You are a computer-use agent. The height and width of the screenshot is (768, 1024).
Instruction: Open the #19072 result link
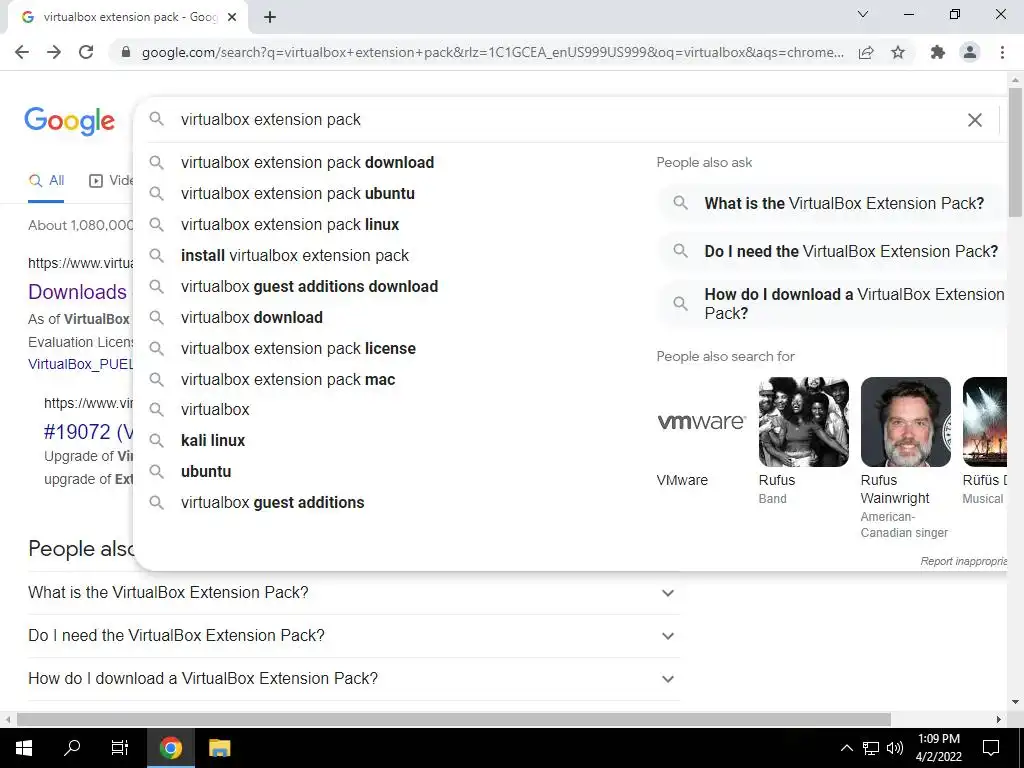[88, 432]
